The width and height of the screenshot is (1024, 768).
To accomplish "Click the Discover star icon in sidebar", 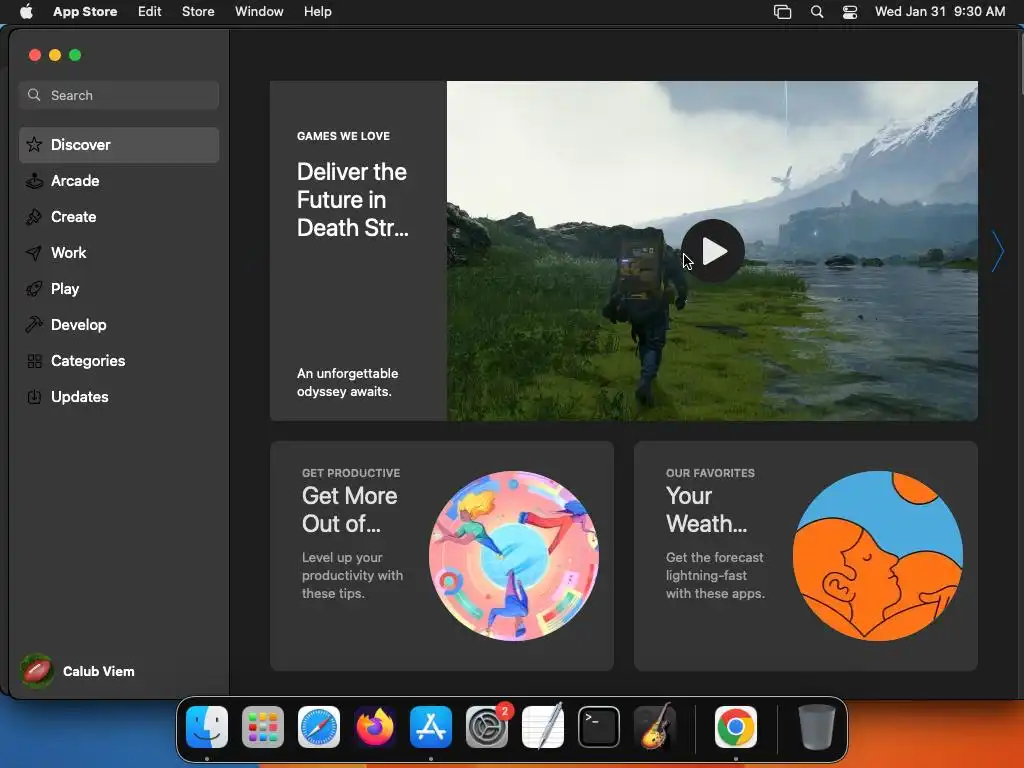I will coord(34,144).
